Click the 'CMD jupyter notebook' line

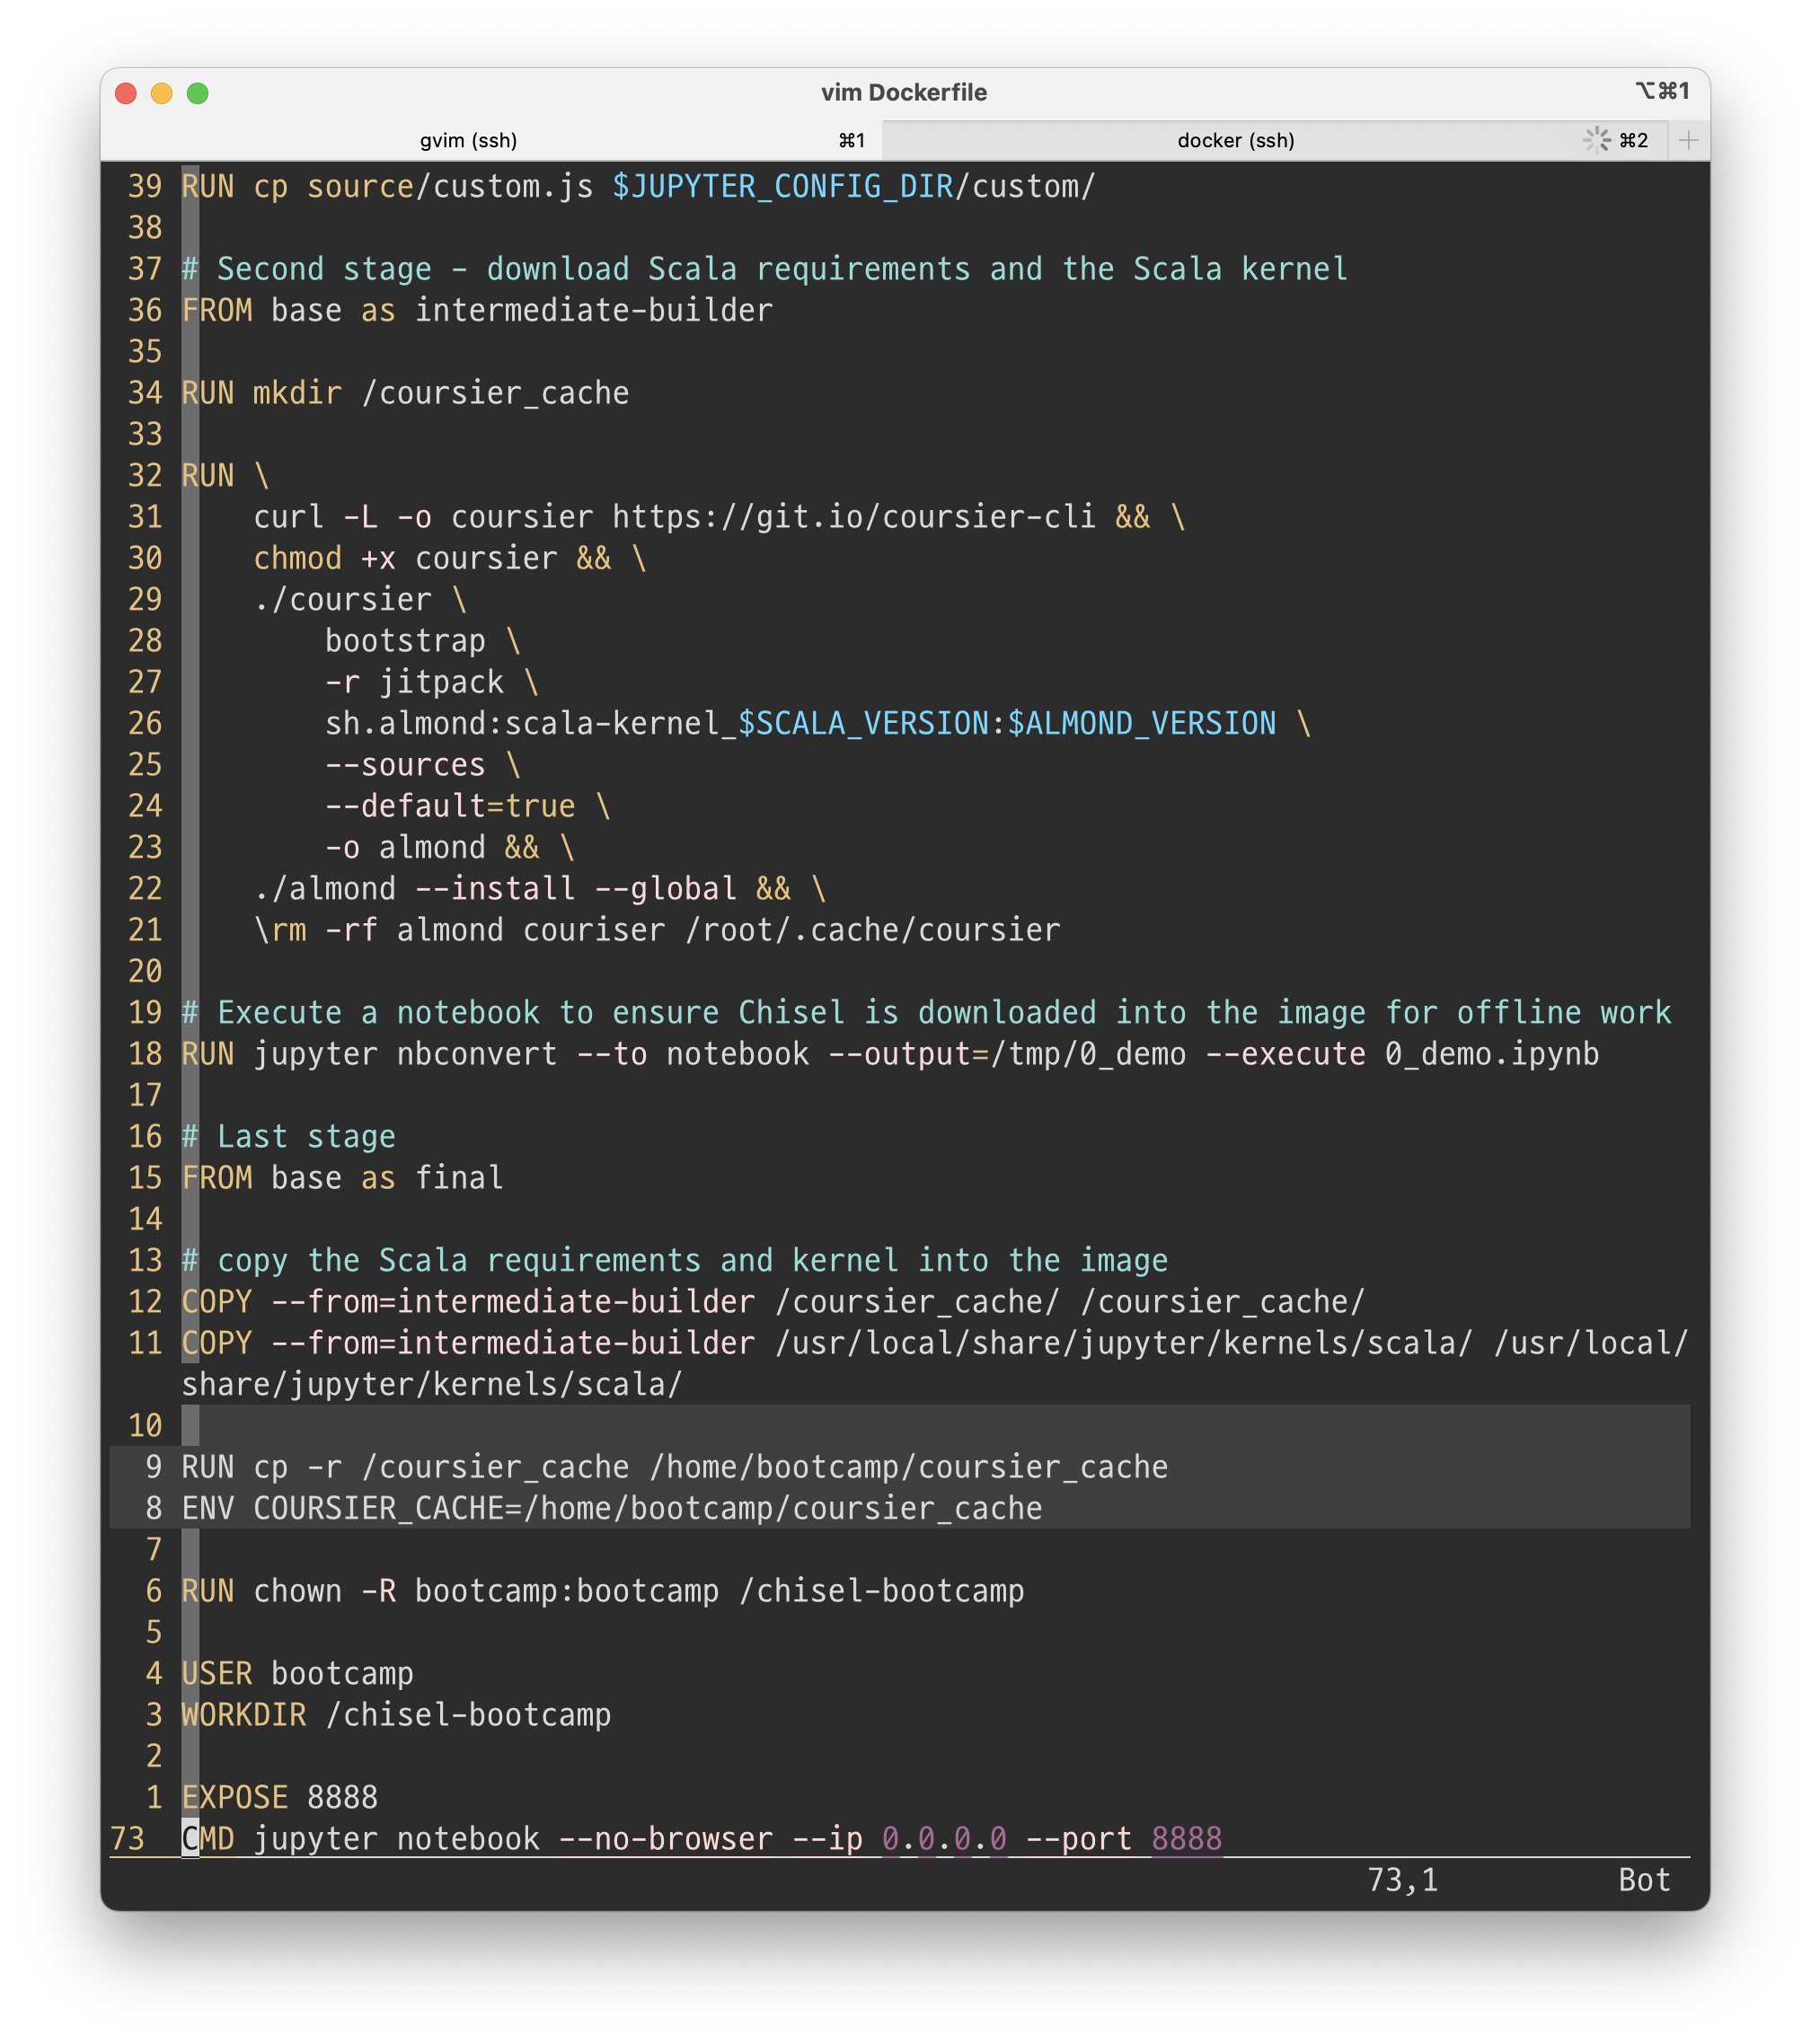tap(701, 1839)
